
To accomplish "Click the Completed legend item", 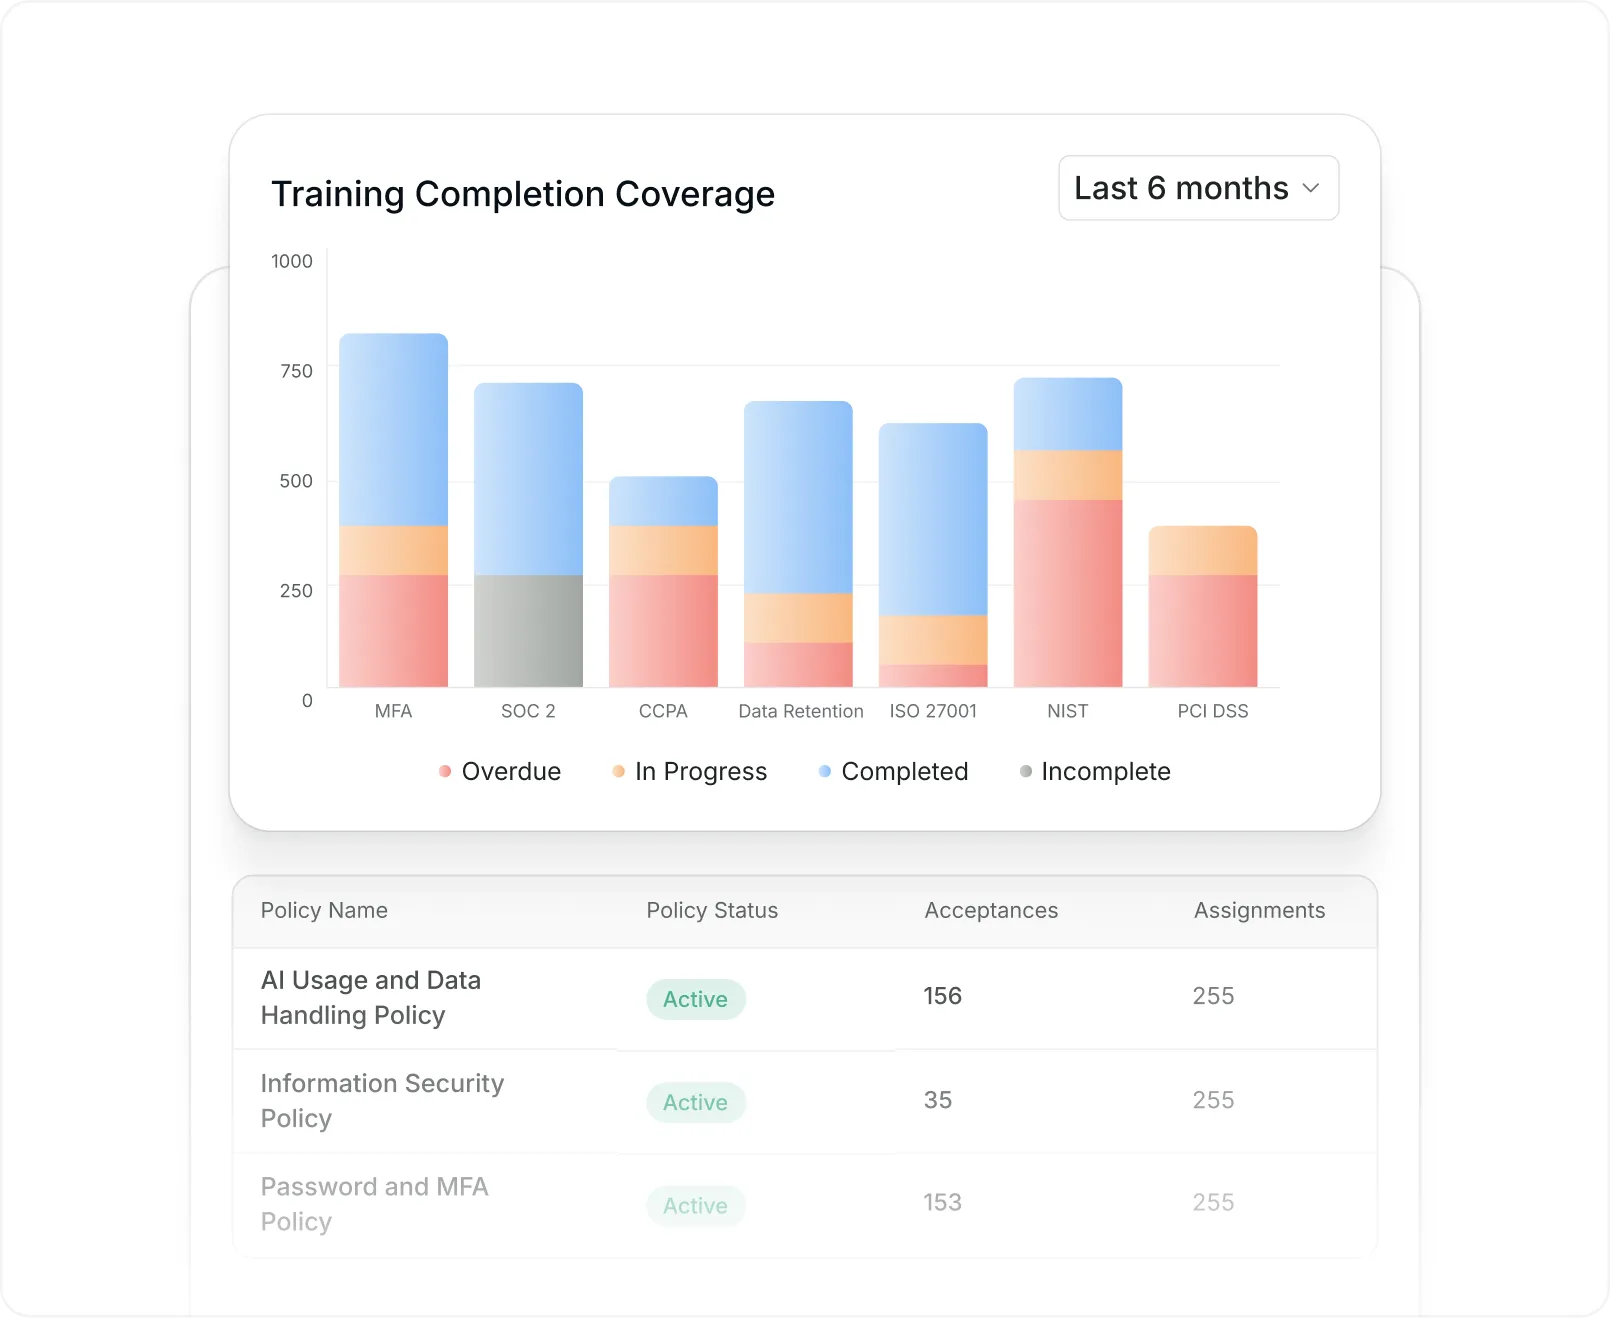I will tap(893, 771).
